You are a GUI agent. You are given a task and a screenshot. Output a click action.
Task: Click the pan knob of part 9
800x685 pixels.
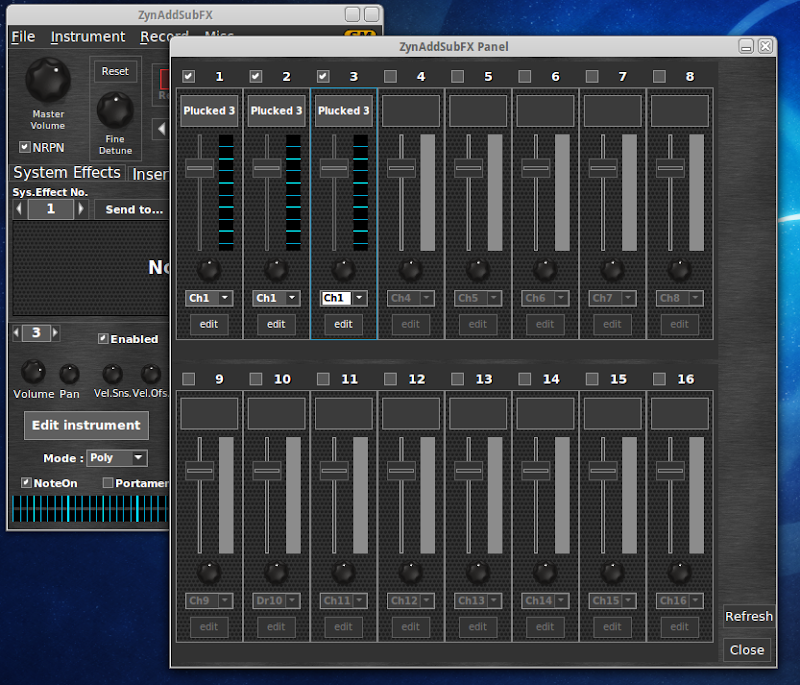point(209,572)
